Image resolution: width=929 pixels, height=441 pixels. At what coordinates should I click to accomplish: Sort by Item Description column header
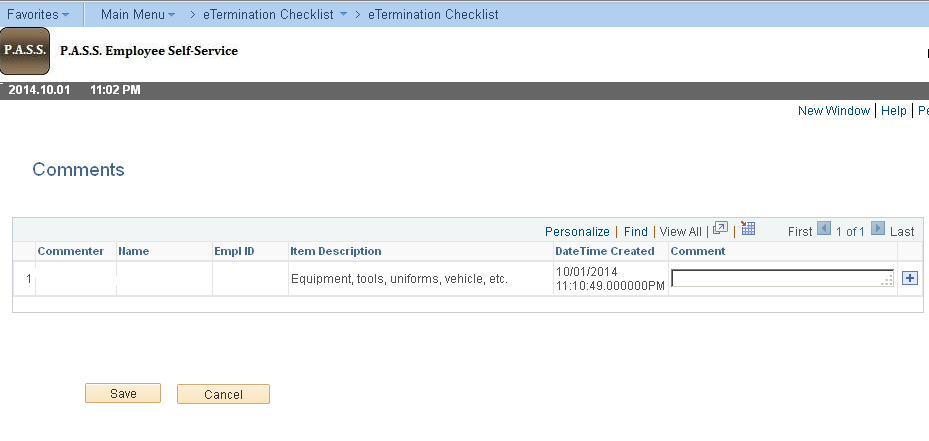pos(335,251)
